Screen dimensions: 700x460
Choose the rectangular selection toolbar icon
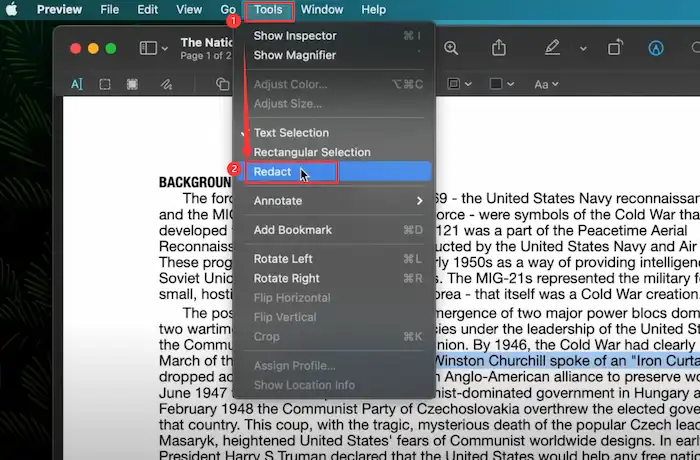[104, 84]
